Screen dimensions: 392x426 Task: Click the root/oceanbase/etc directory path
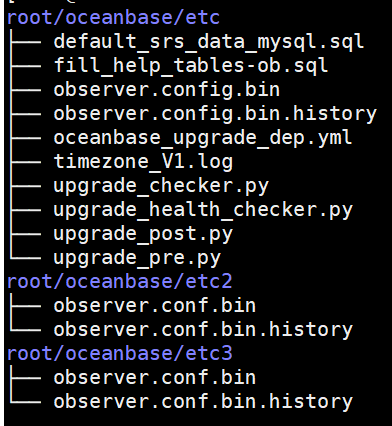click(113, 18)
